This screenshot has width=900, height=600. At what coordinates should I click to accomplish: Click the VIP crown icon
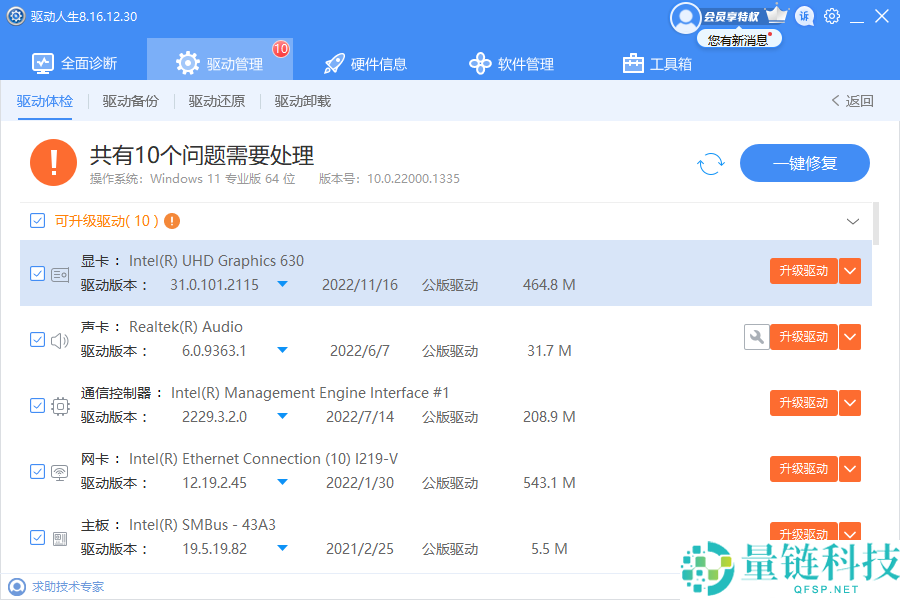[777, 14]
